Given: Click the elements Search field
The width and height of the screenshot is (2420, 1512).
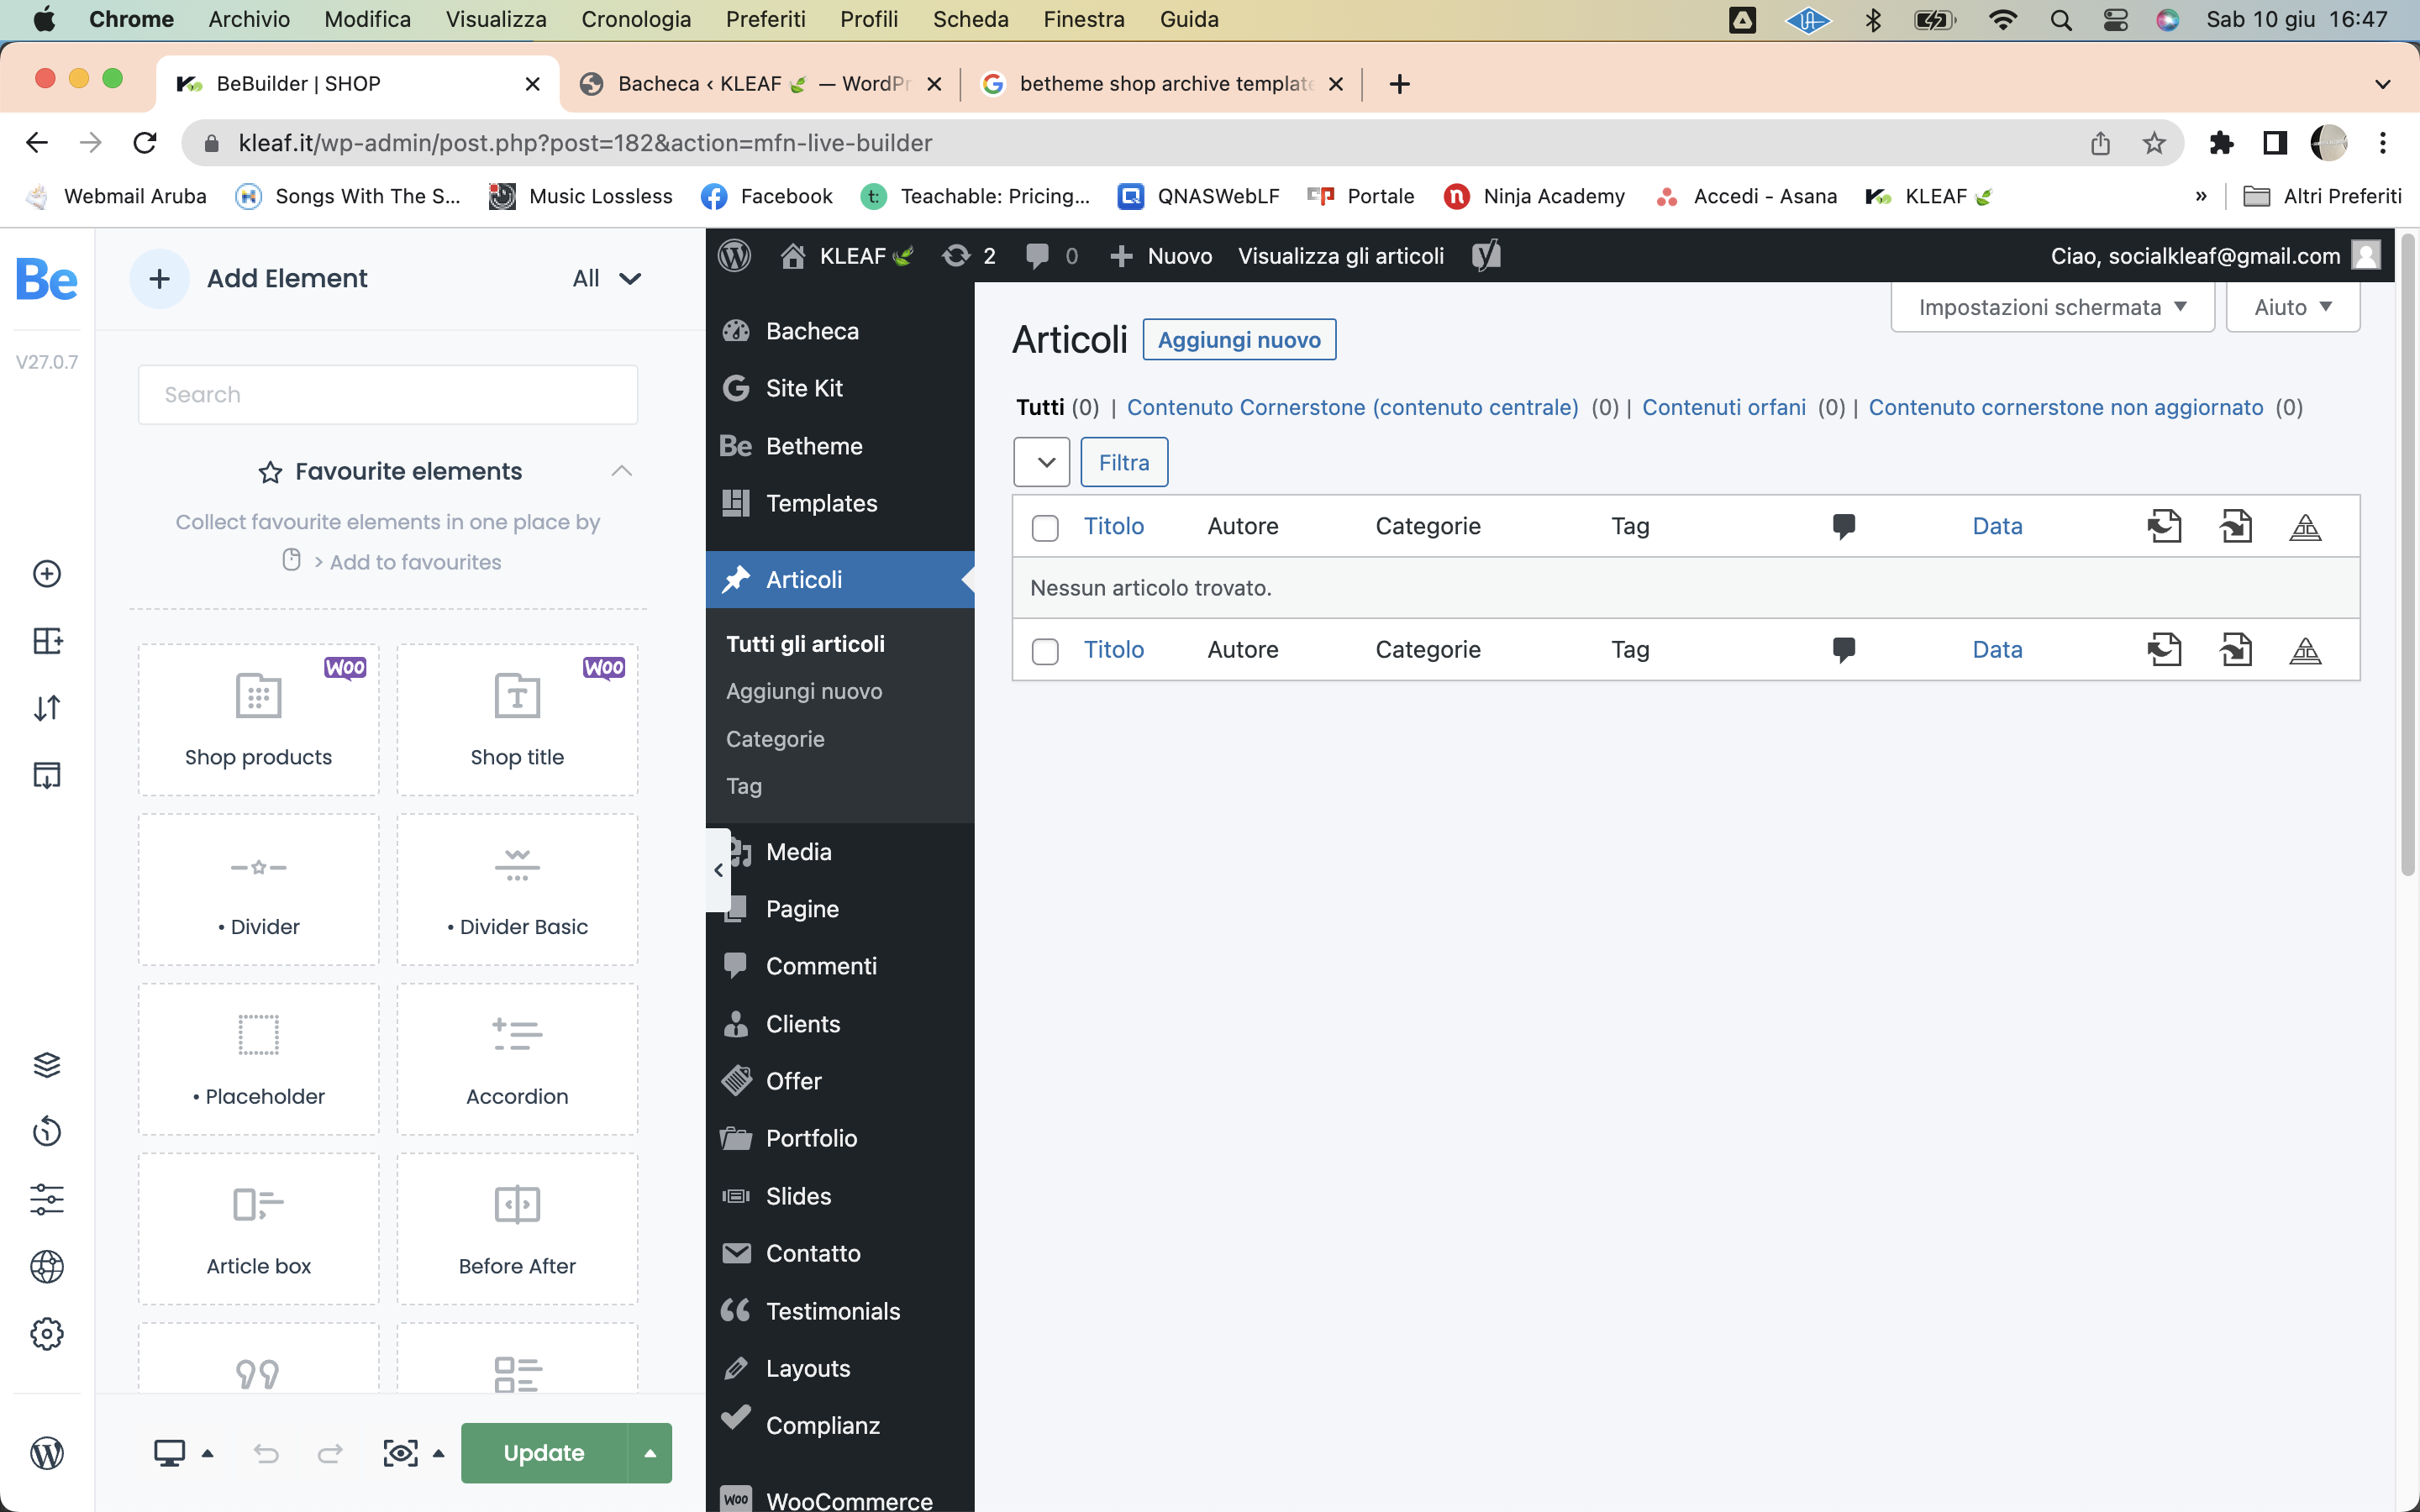Looking at the screenshot, I should 388,395.
